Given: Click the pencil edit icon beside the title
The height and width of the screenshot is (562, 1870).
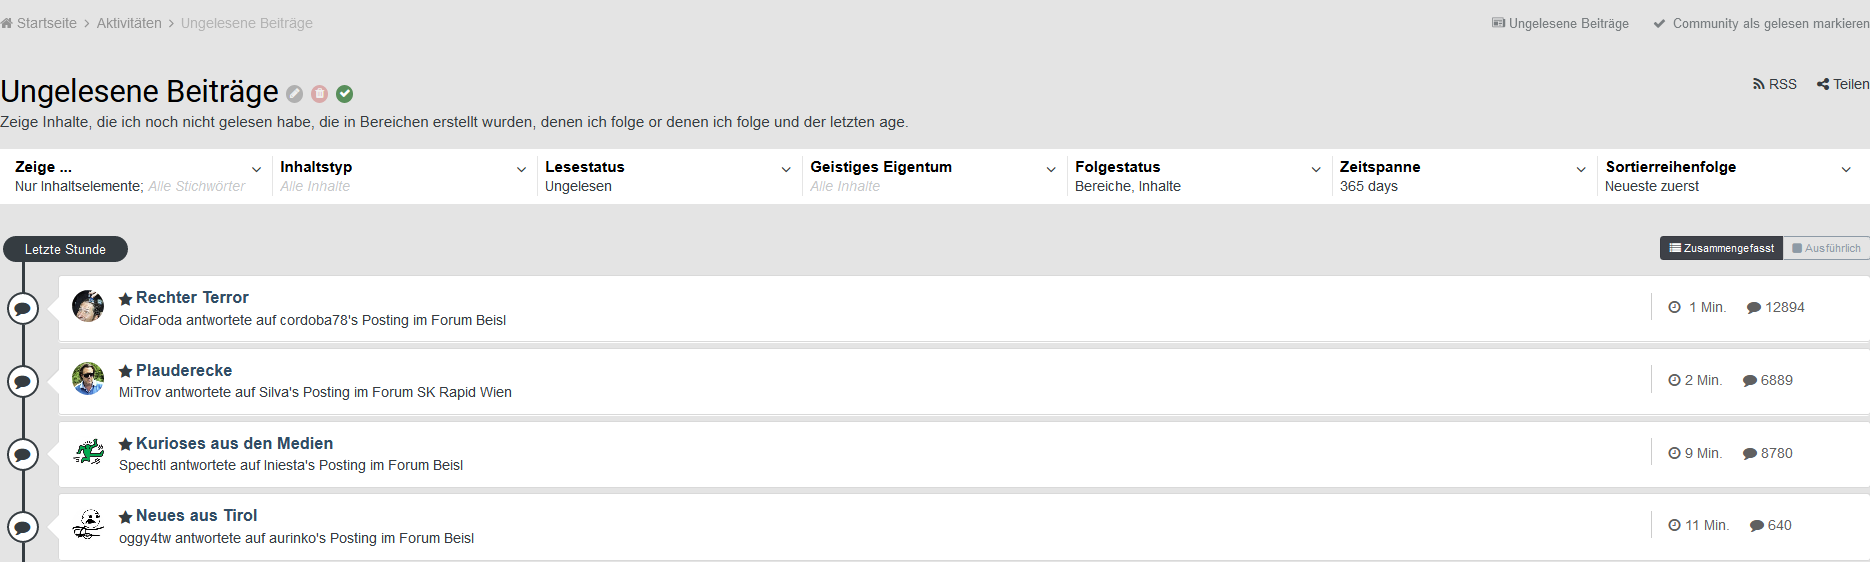Looking at the screenshot, I should click(294, 94).
